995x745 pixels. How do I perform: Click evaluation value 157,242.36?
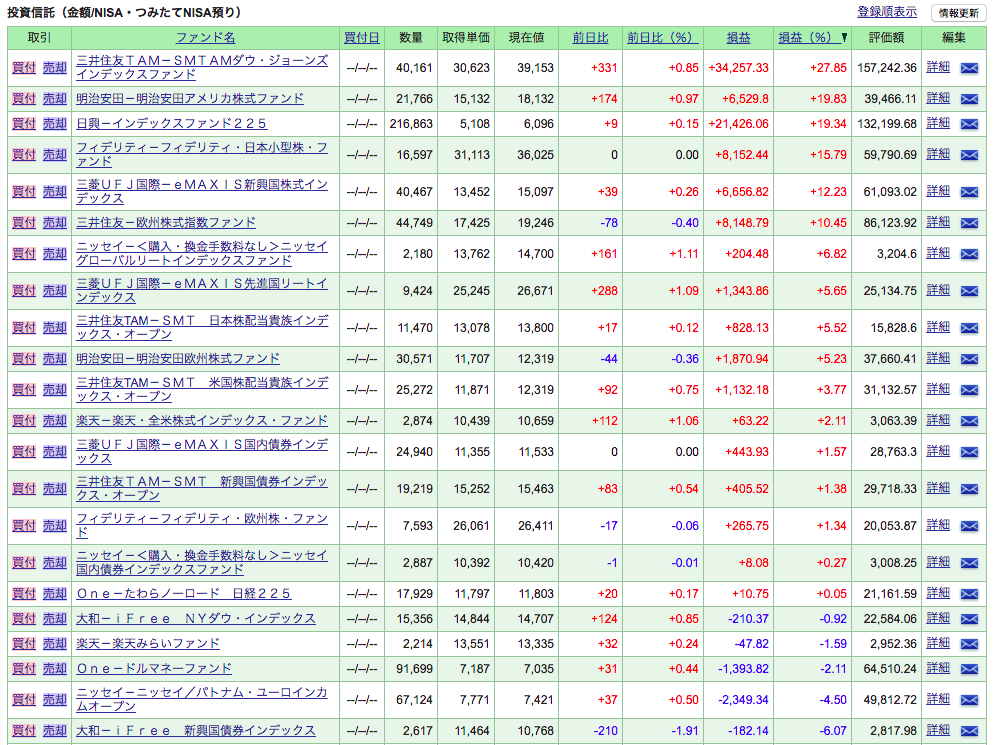[x=886, y=67]
